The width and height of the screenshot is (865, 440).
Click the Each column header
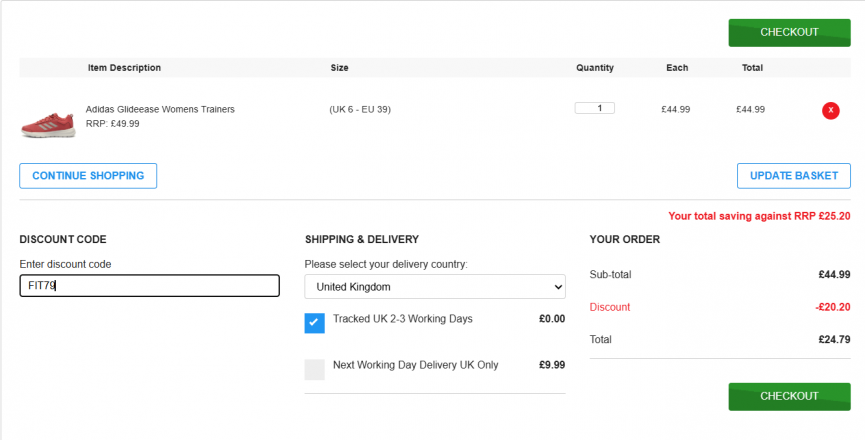coord(677,68)
